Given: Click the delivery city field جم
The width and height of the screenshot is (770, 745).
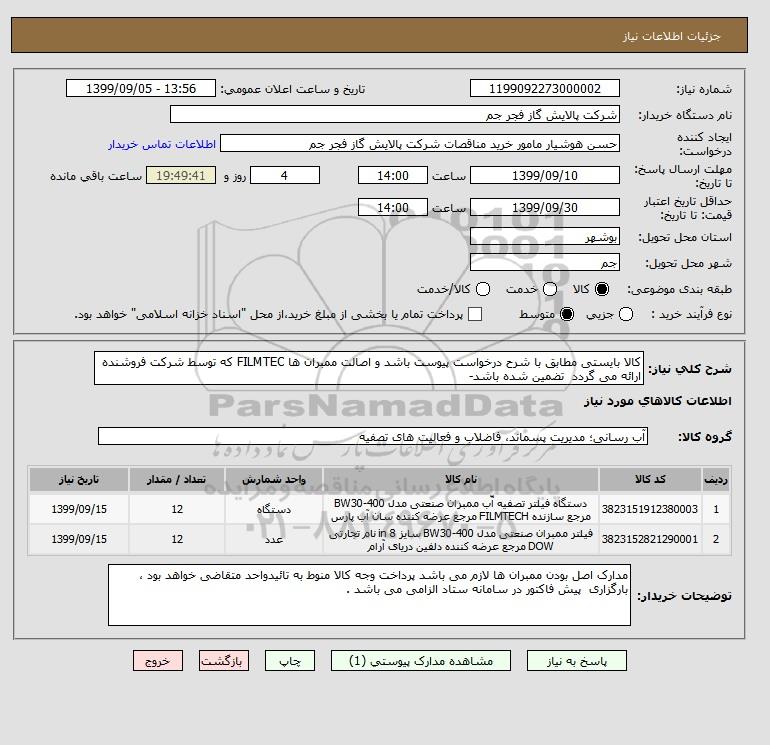Looking at the screenshot, I should coord(545,262).
